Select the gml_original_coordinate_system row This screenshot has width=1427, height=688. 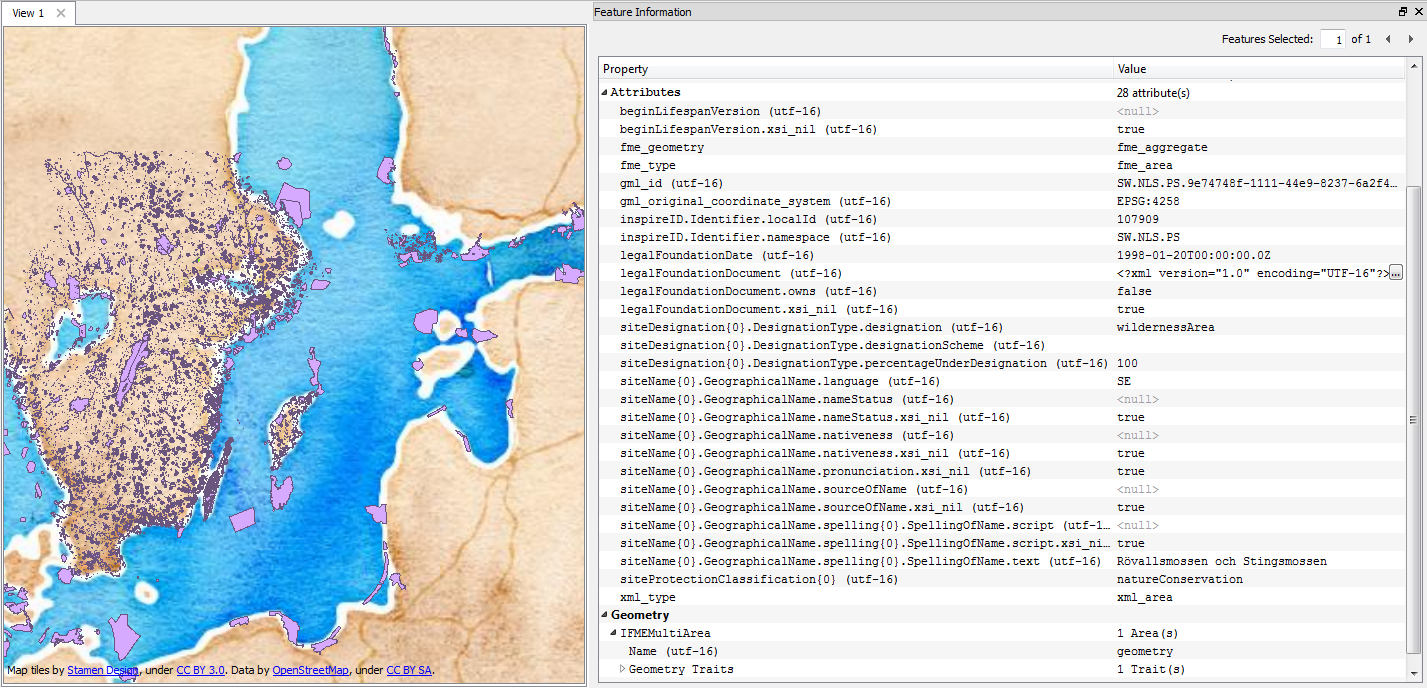coord(1002,201)
